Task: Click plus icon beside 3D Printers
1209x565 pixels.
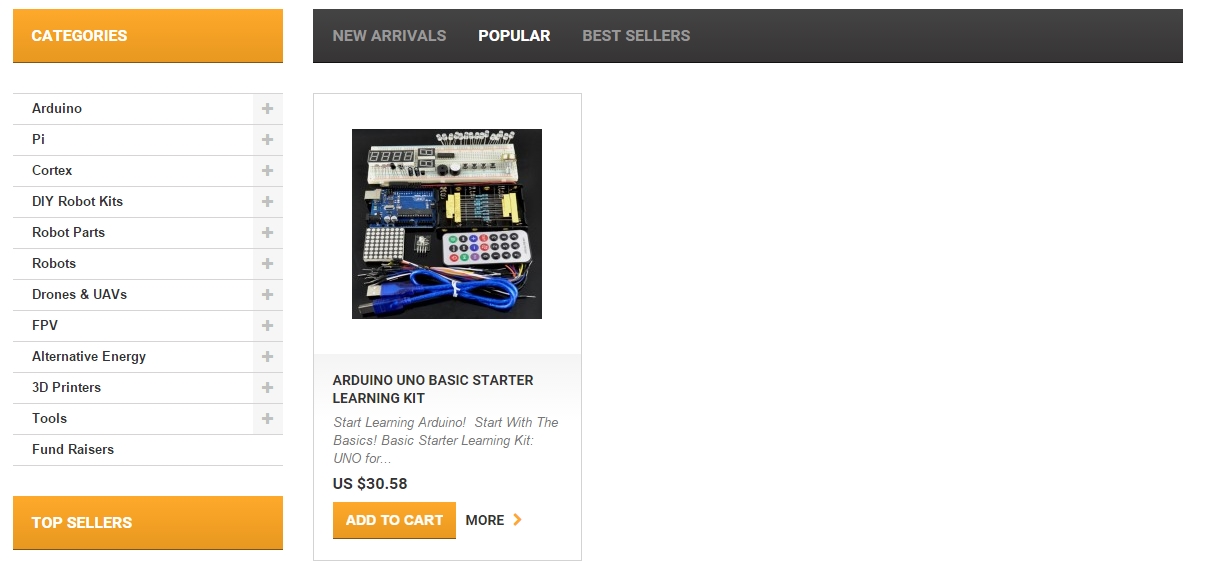Action: (267, 387)
